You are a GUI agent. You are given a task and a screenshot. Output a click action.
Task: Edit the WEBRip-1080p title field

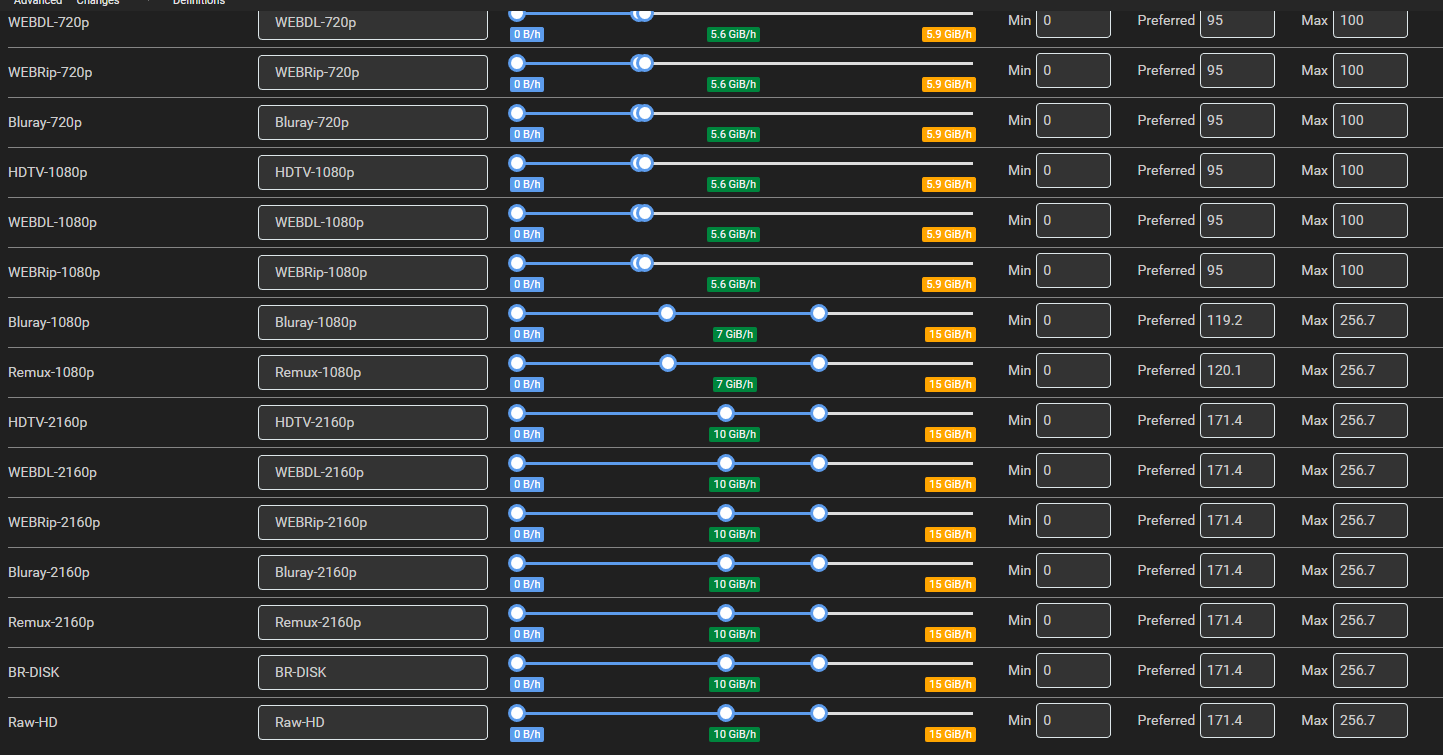pos(373,272)
